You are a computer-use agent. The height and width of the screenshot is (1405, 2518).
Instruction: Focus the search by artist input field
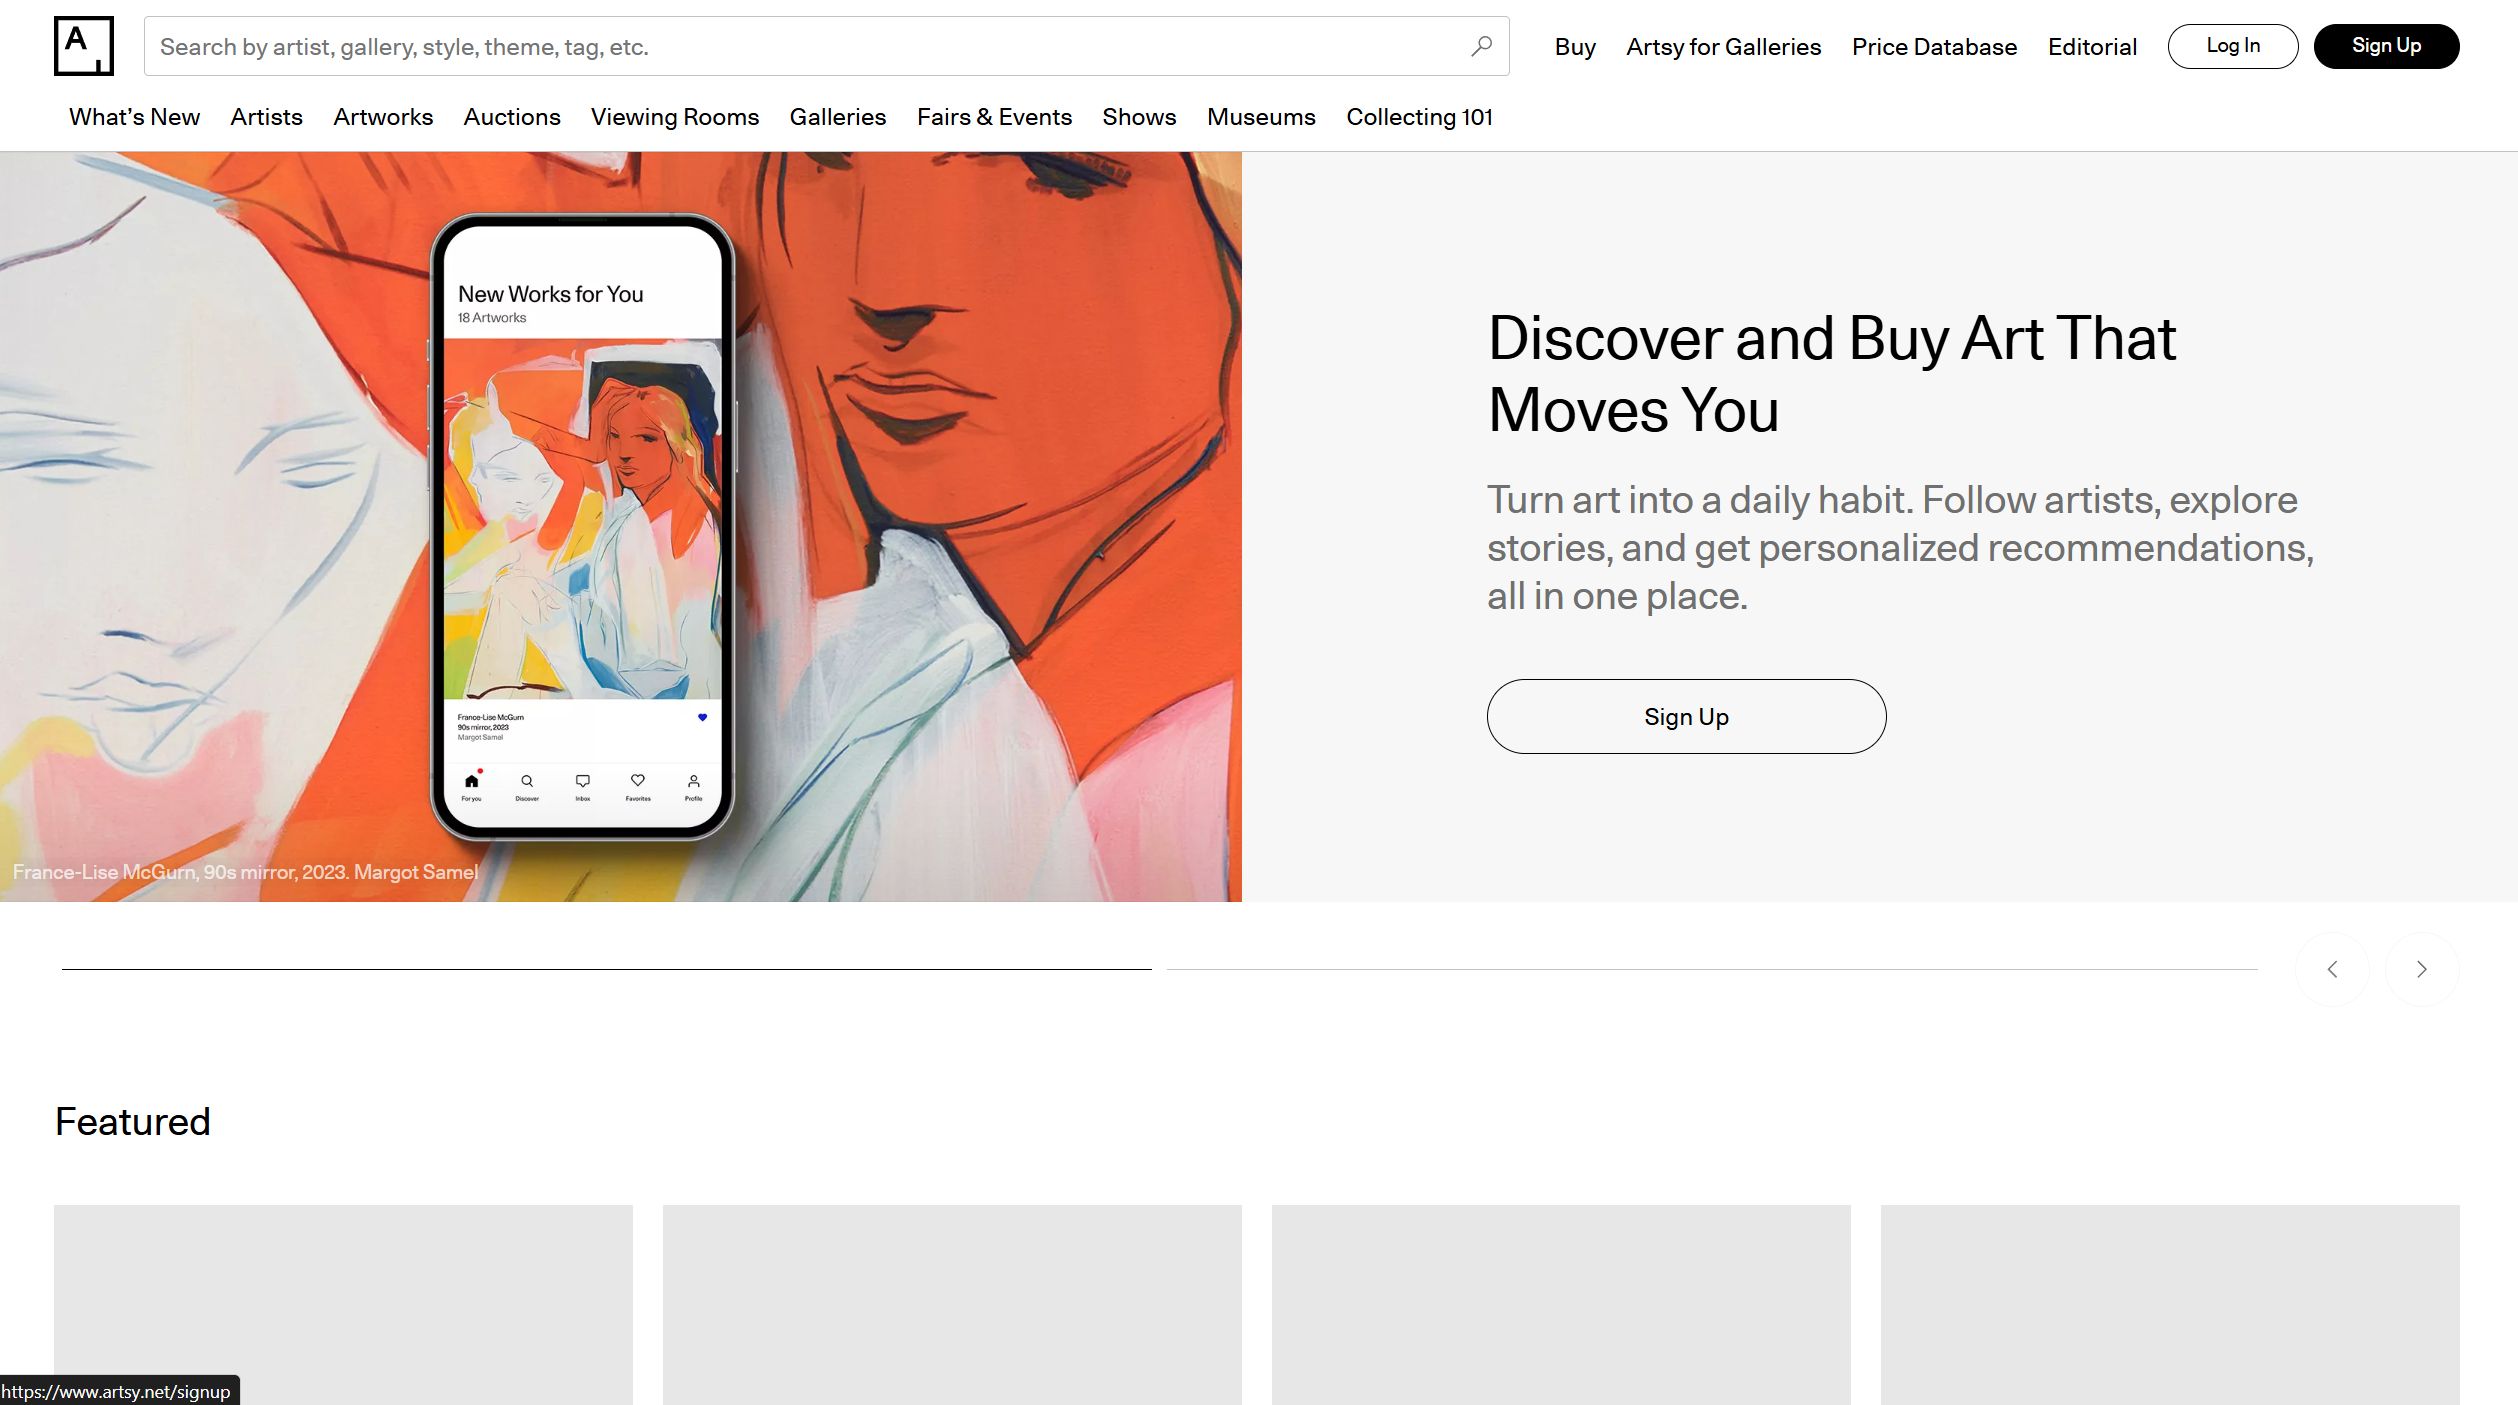(826, 46)
